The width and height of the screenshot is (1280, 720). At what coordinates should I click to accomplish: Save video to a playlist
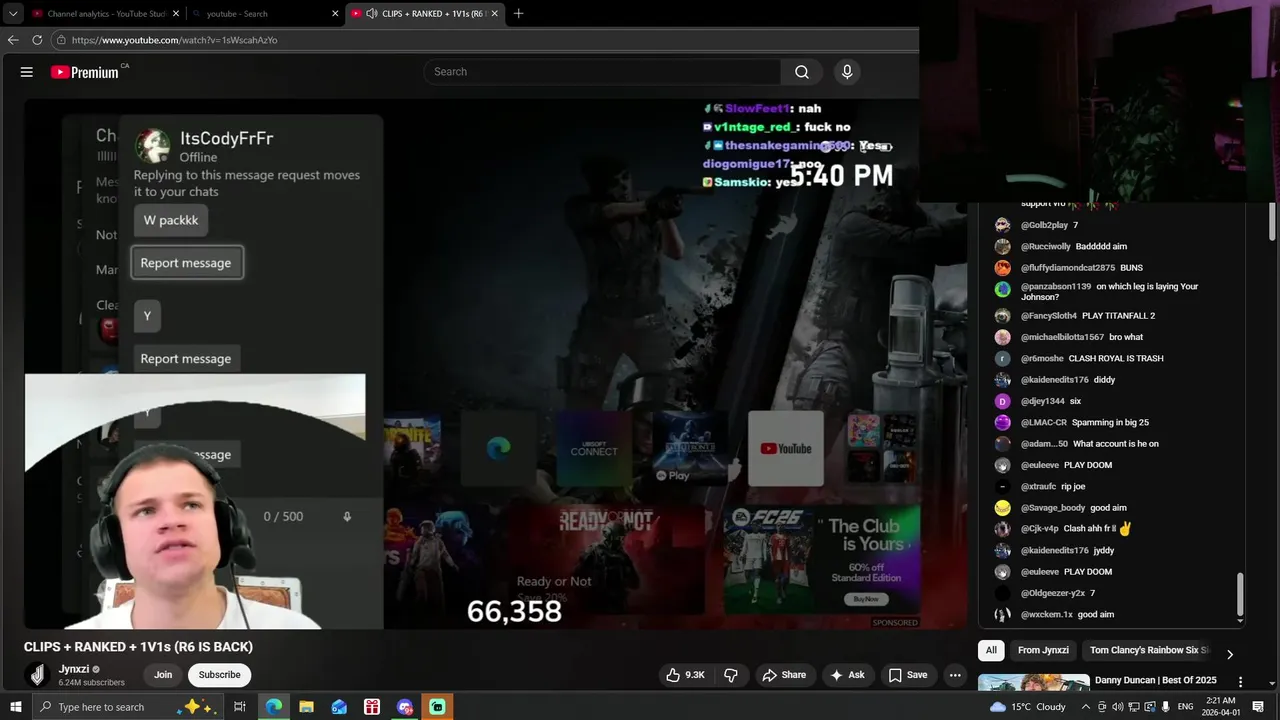click(x=908, y=675)
